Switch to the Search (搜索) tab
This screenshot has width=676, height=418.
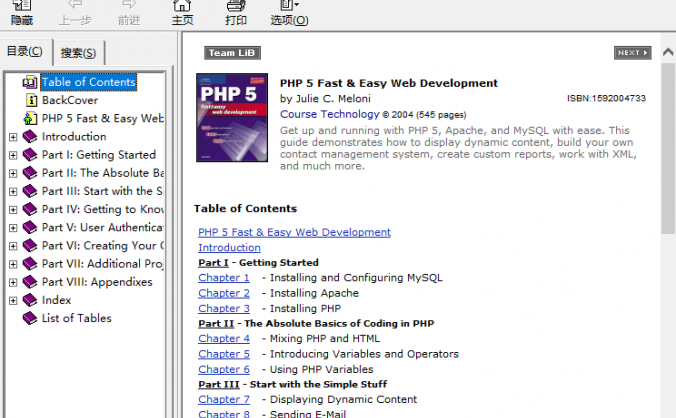(x=78, y=53)
